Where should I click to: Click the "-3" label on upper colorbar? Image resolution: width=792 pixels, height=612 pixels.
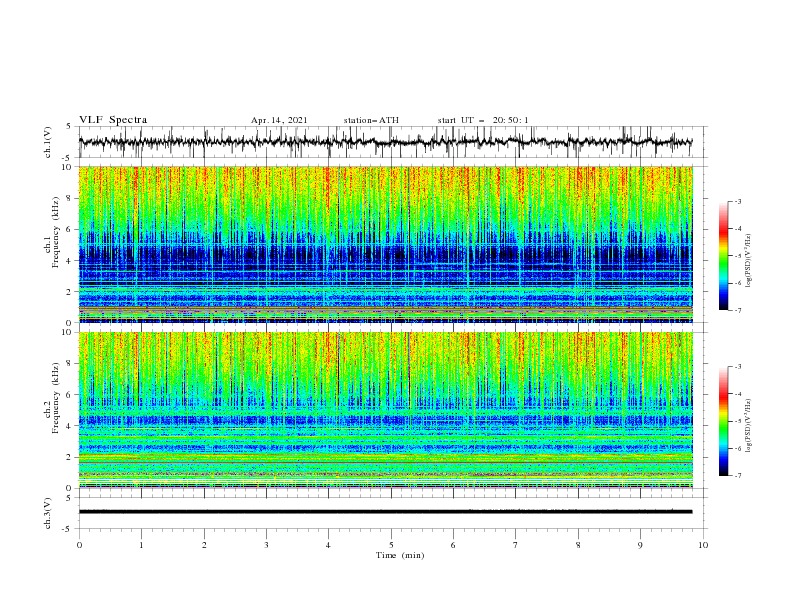737,201
